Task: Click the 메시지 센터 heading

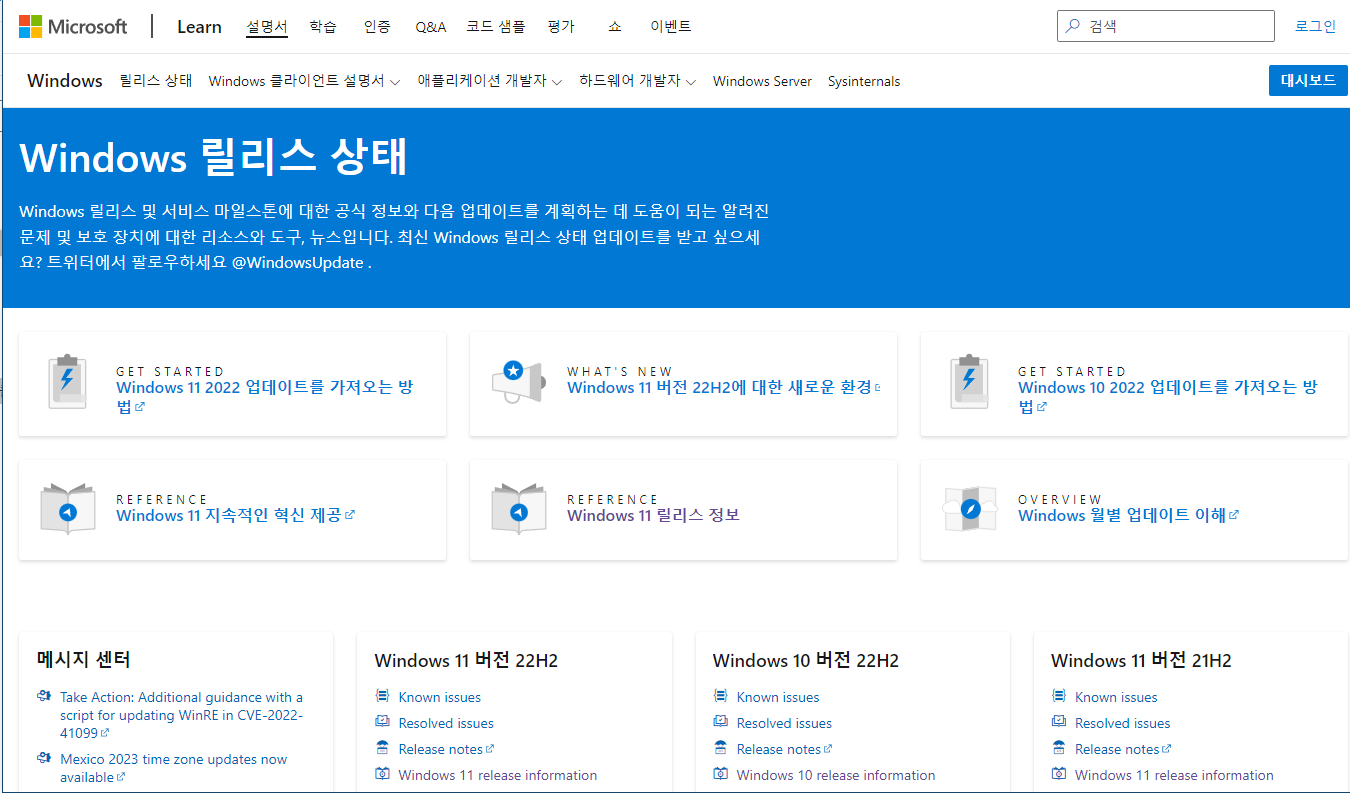Action: pos(84,659)
